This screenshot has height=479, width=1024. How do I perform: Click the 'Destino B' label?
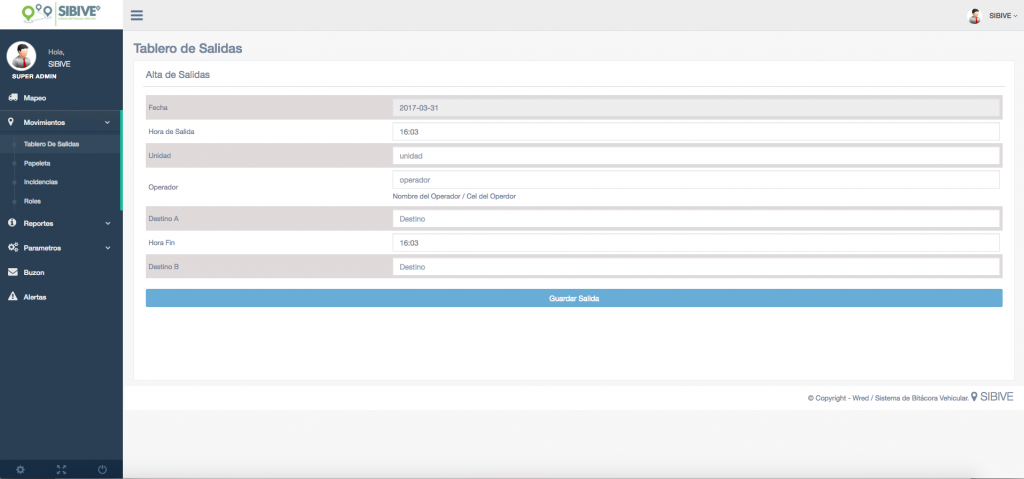coord(163,267)
